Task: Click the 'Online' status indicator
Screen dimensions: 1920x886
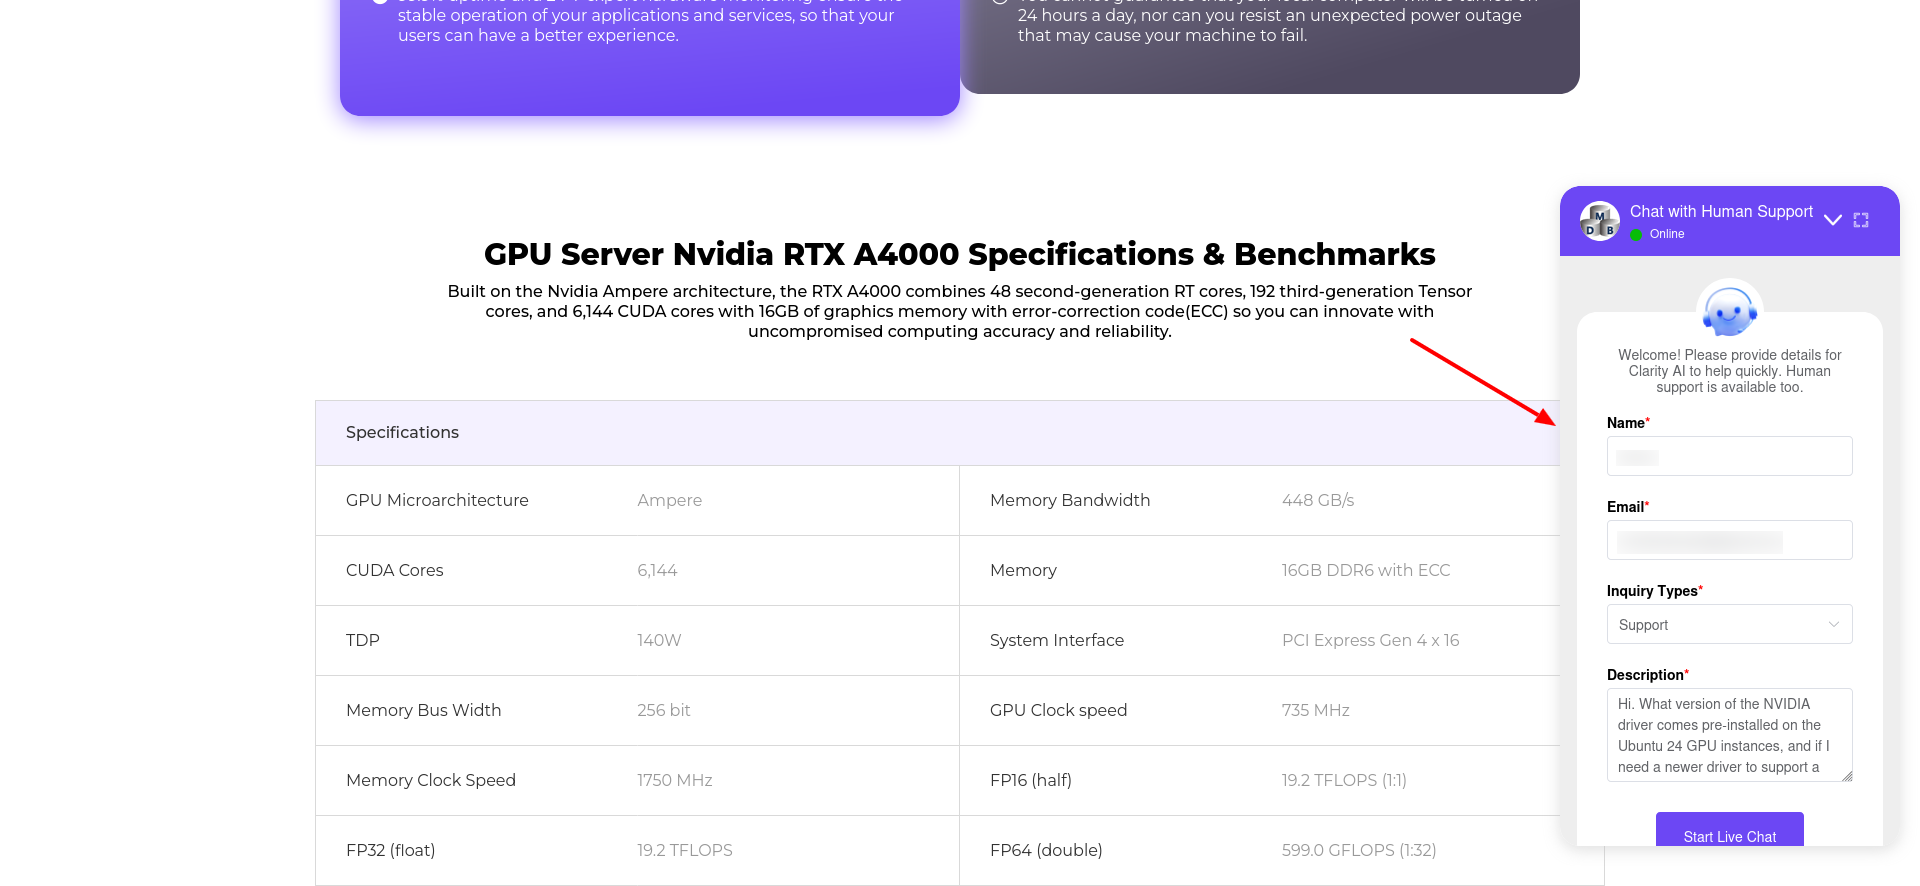Action: pyautogui.click(x=1657, y=234)
